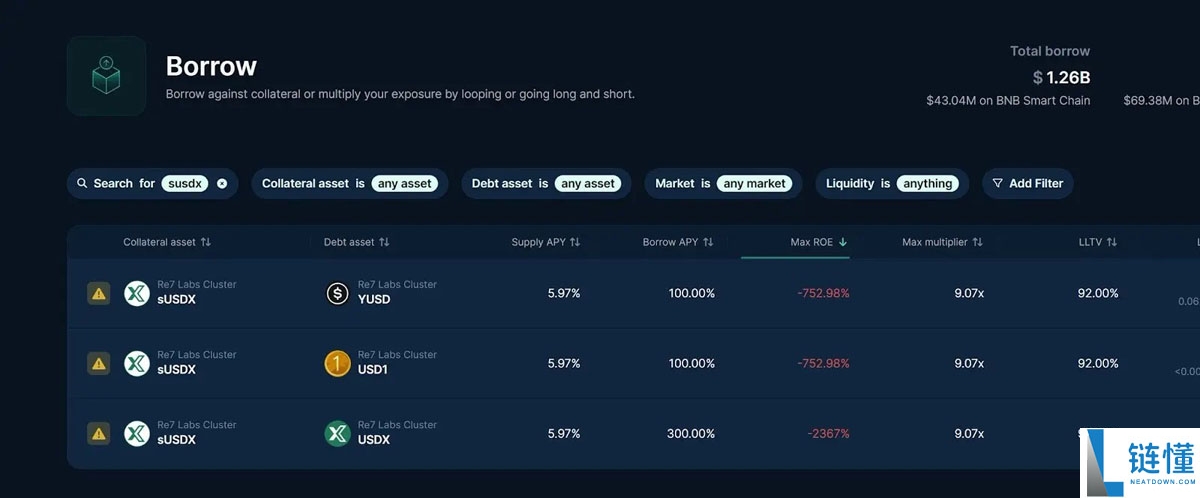Click the USDX debt token icon

(338, 434)
